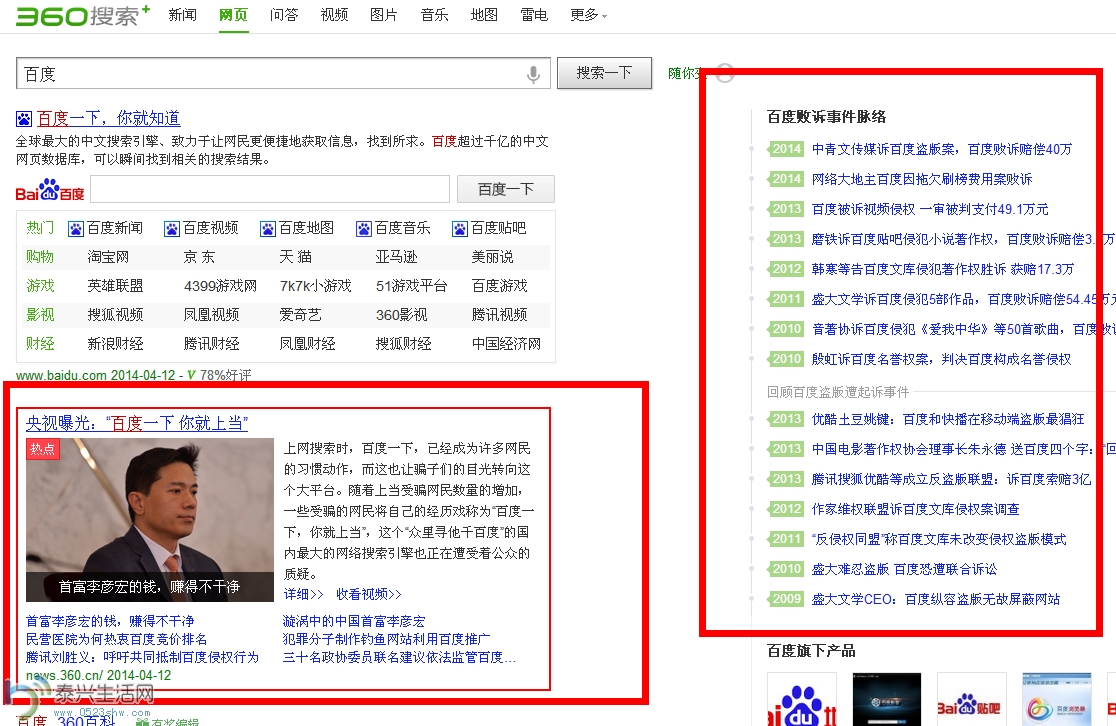
Task: Click the paw icon next to 百度新闻
Action: click(76, 228)
